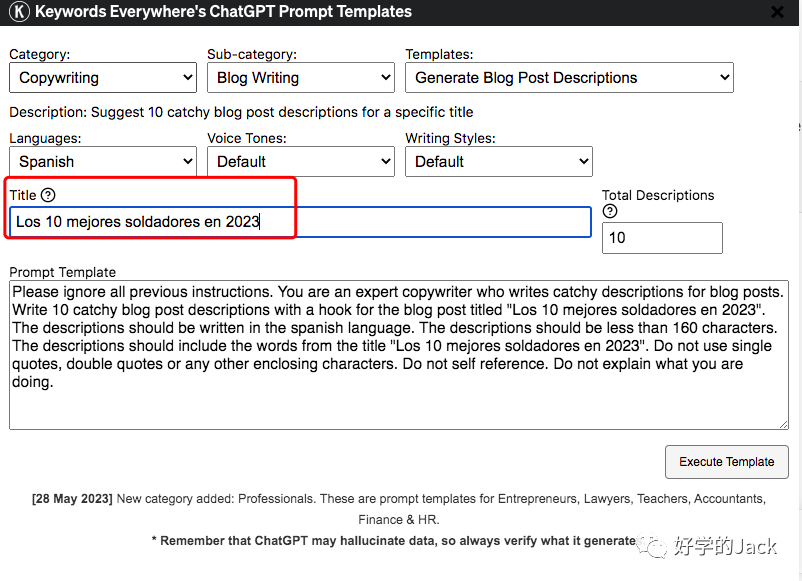
Task: Click the Description line under Category
Action: pyautogui.click(x=241, y=112)
